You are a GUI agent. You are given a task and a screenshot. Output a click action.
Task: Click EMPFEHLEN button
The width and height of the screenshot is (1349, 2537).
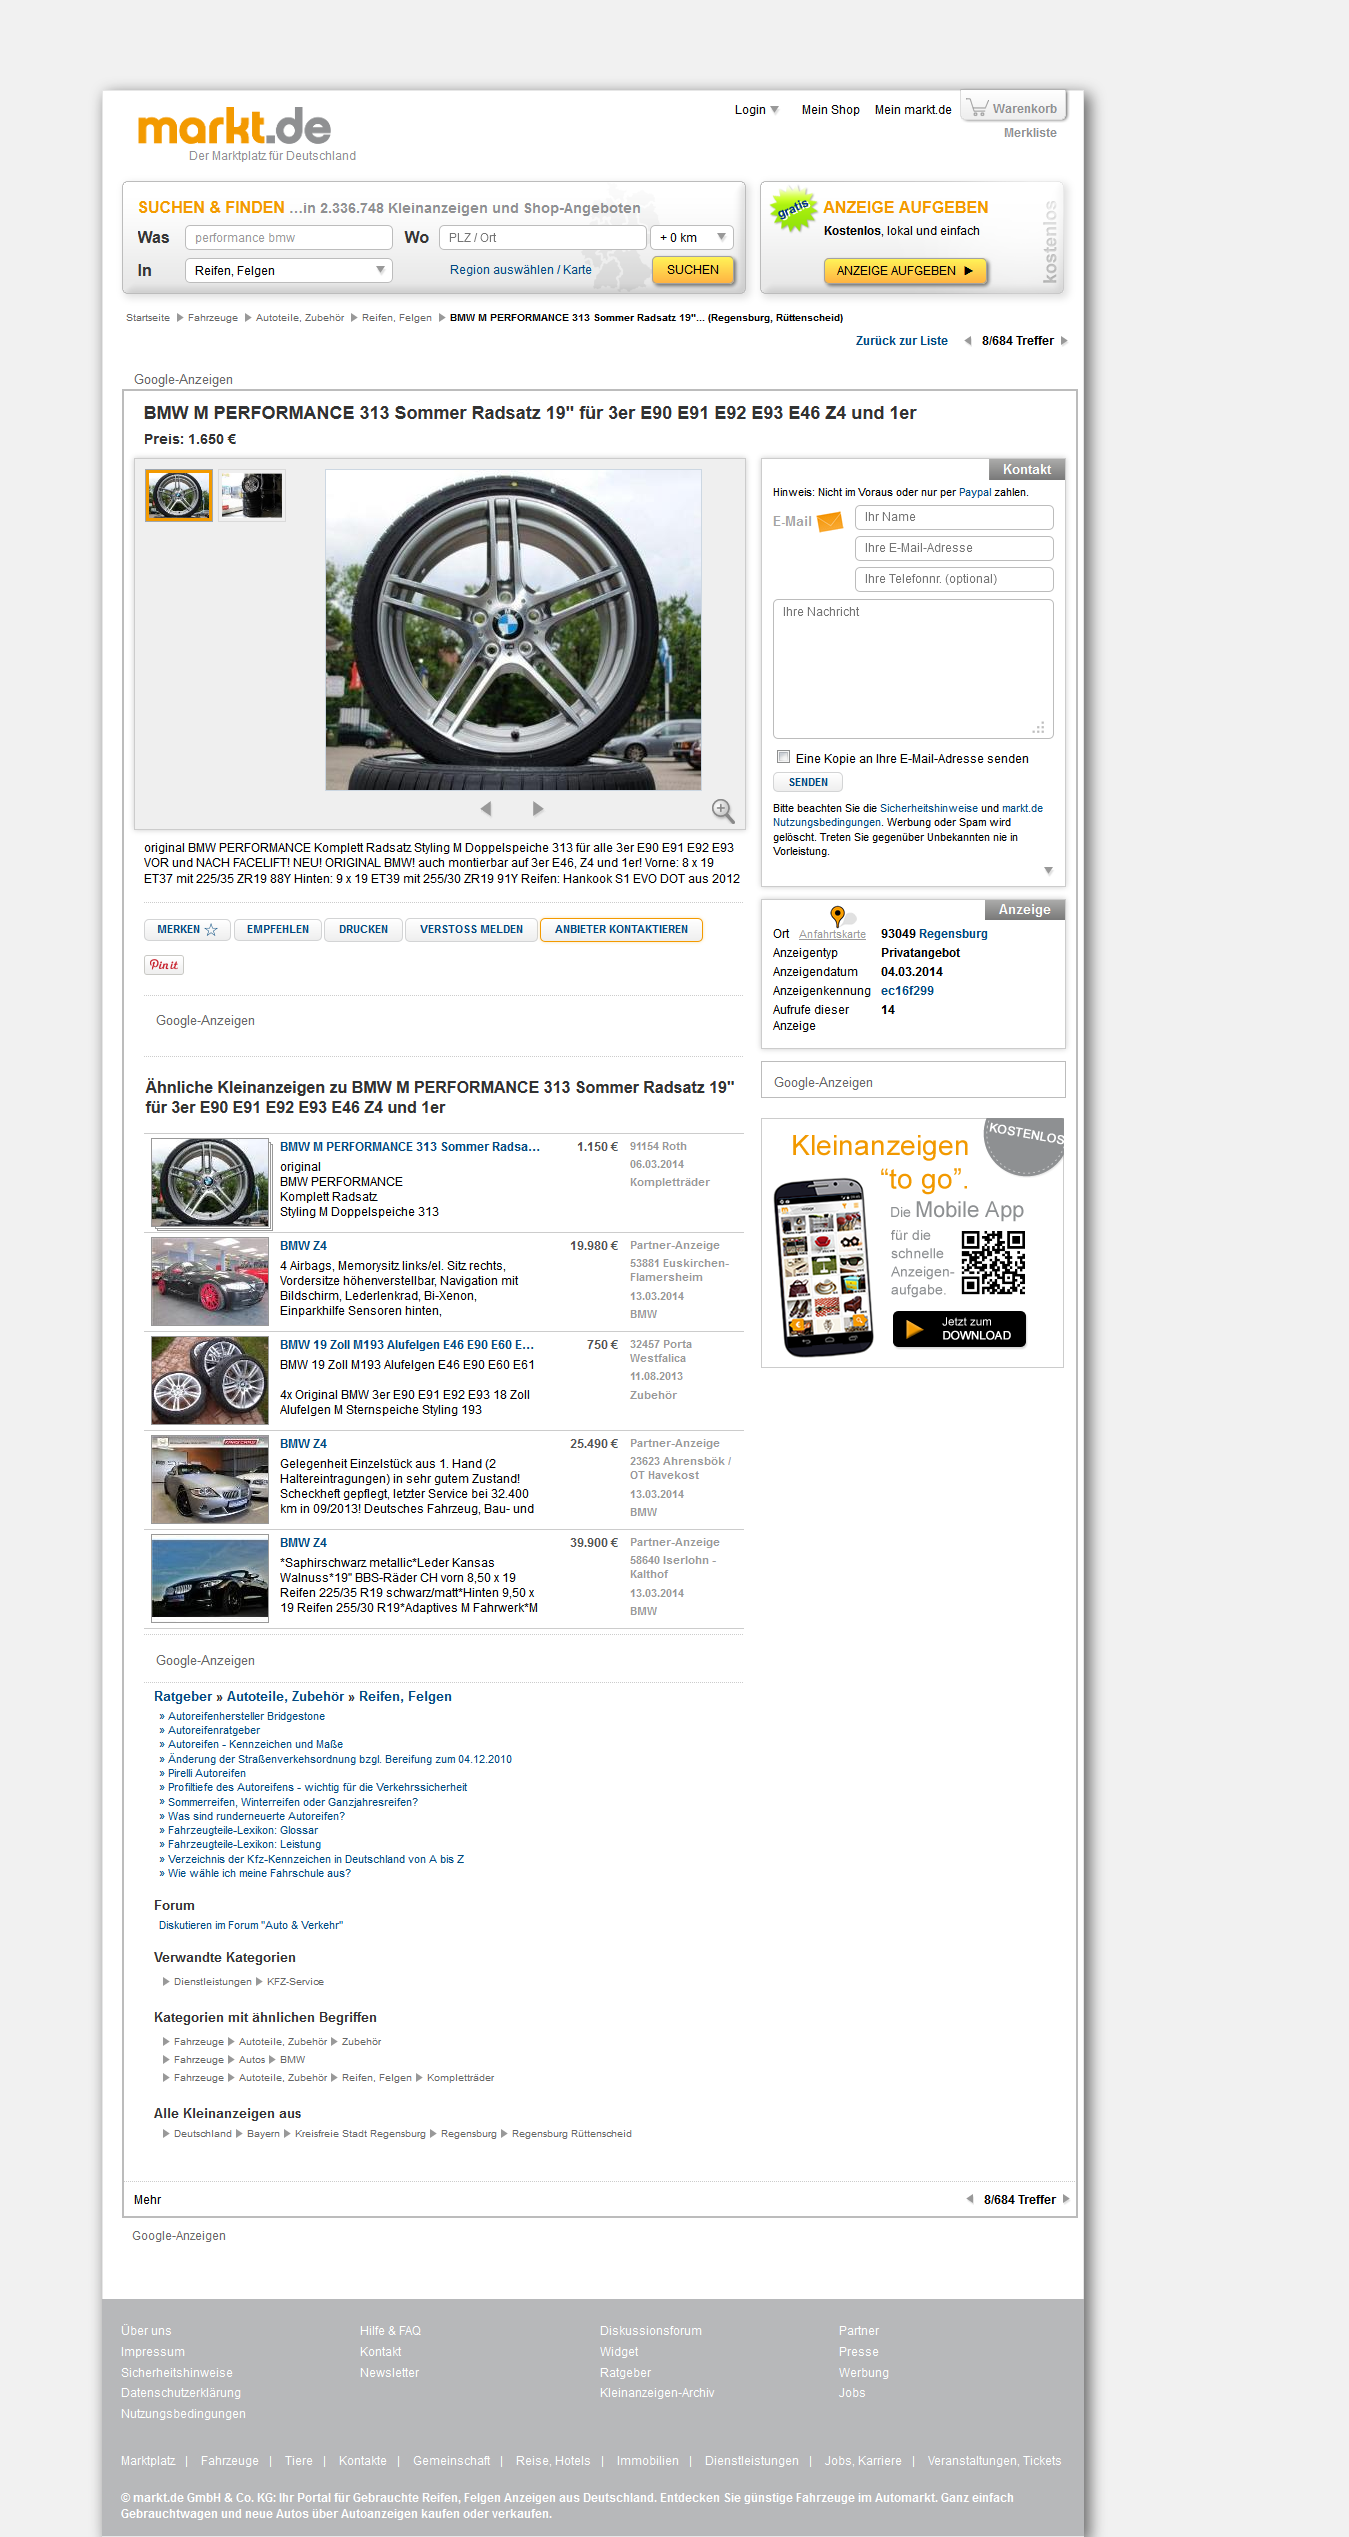coord(278,930)
